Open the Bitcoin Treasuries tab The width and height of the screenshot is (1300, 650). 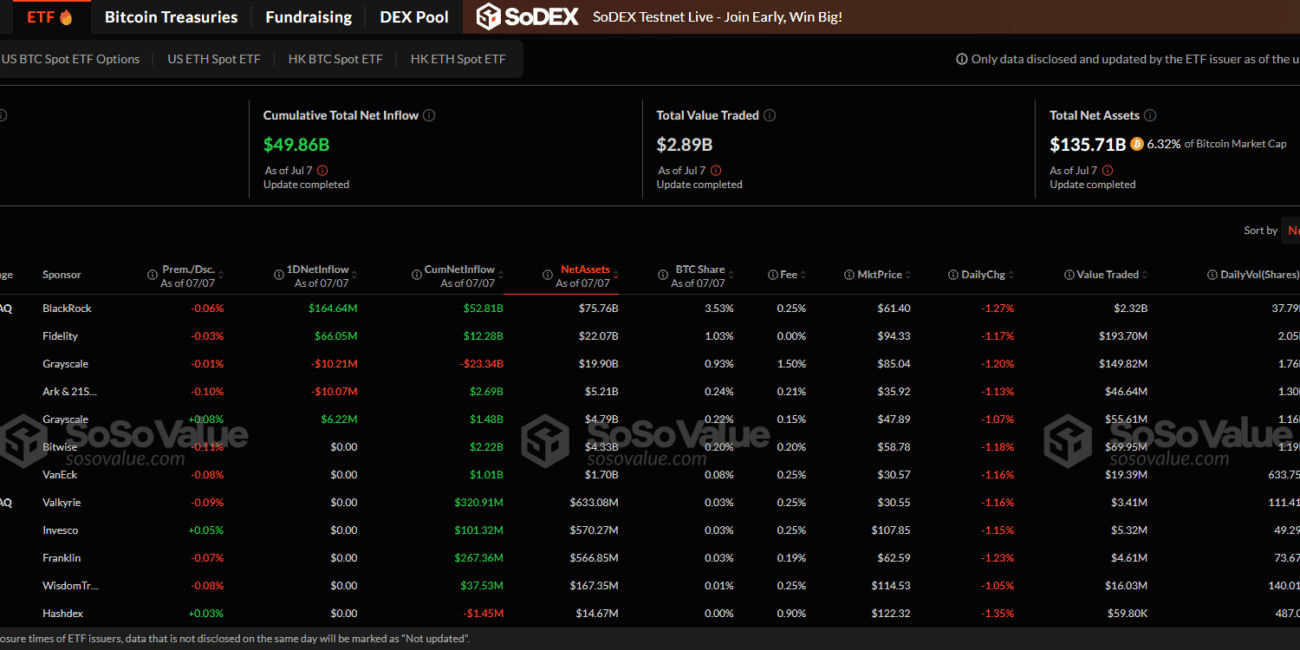pos(171,17)
